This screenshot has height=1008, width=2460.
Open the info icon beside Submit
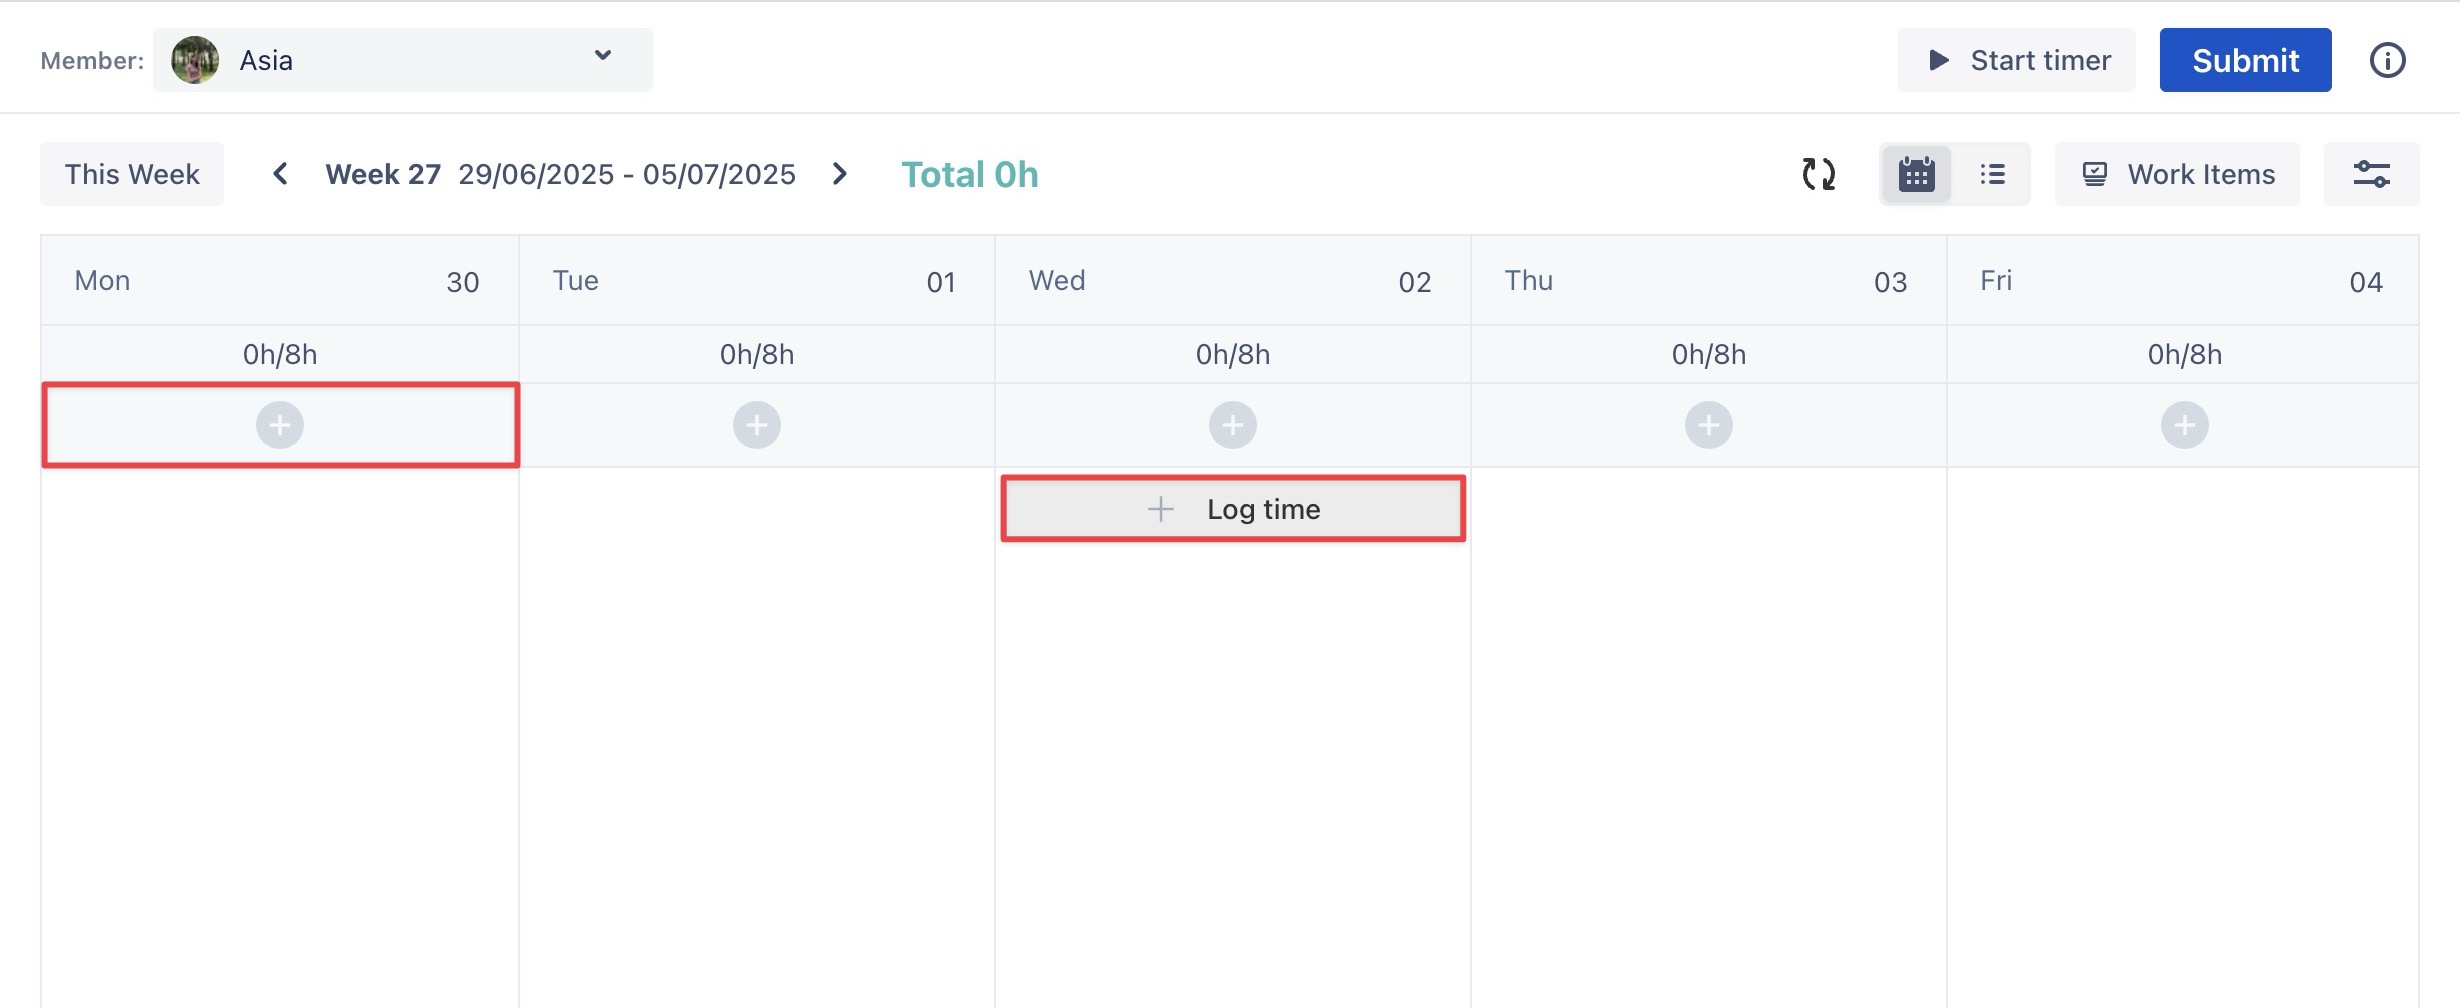click(x=2387, y=60)
